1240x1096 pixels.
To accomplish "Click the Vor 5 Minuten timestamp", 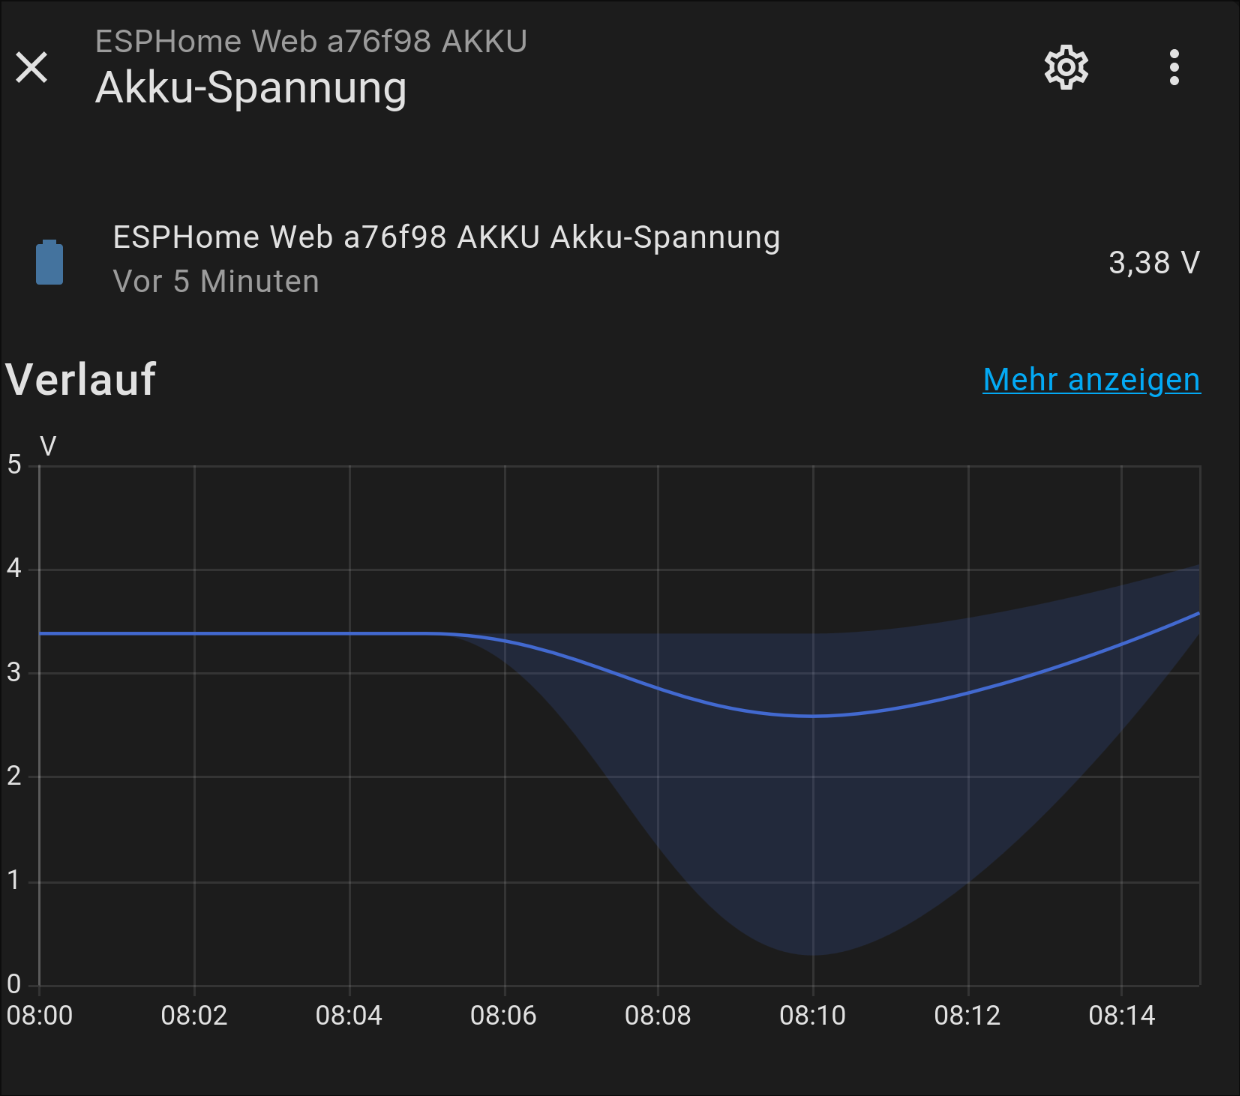I will coord(216,282).
